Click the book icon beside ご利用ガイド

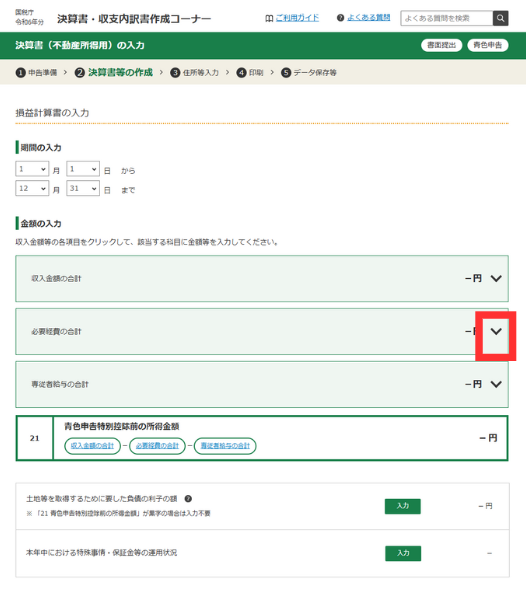tap(269, 18)
